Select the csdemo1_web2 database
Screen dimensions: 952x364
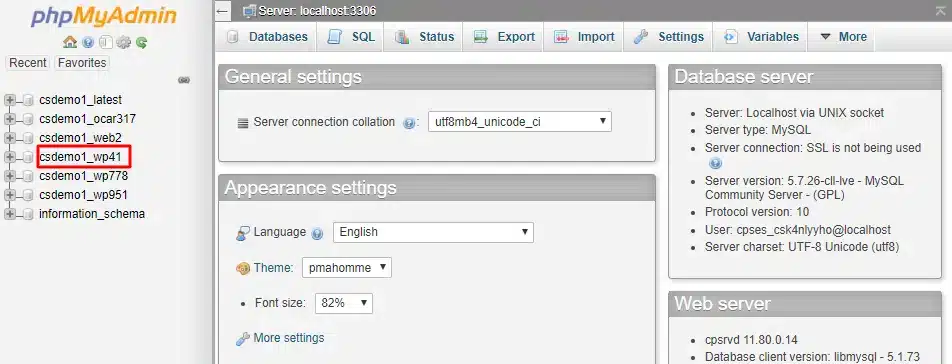tap(80, 138)
